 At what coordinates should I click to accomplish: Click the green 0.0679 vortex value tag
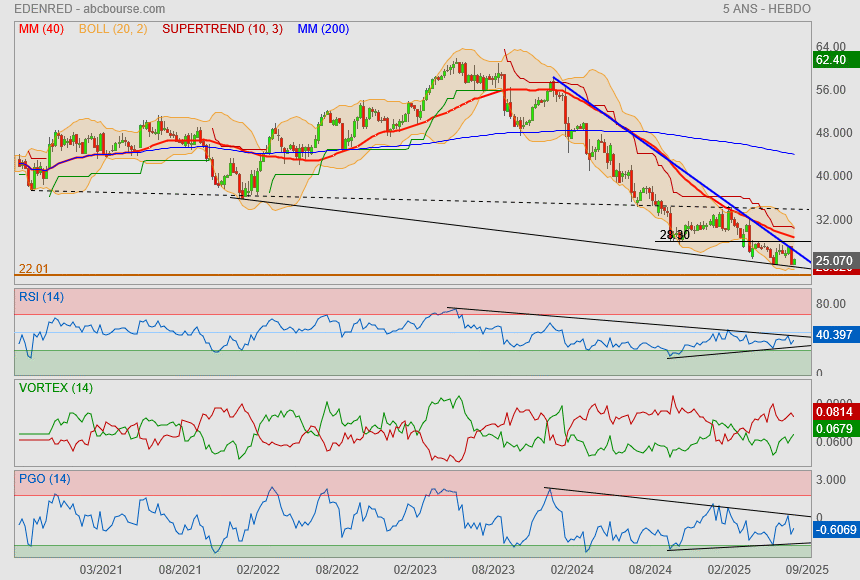833,429
